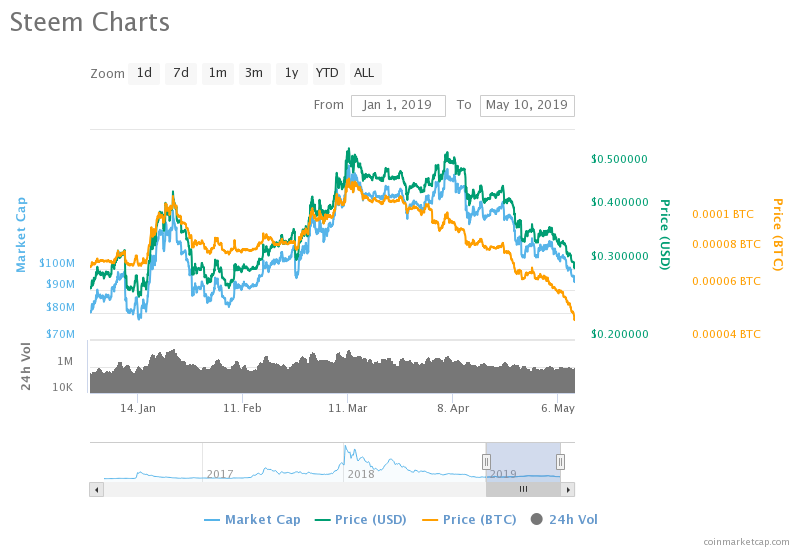Click the To date field May 10, 2019
Viewport: 800px width, 550px height.
click(527, 106)
